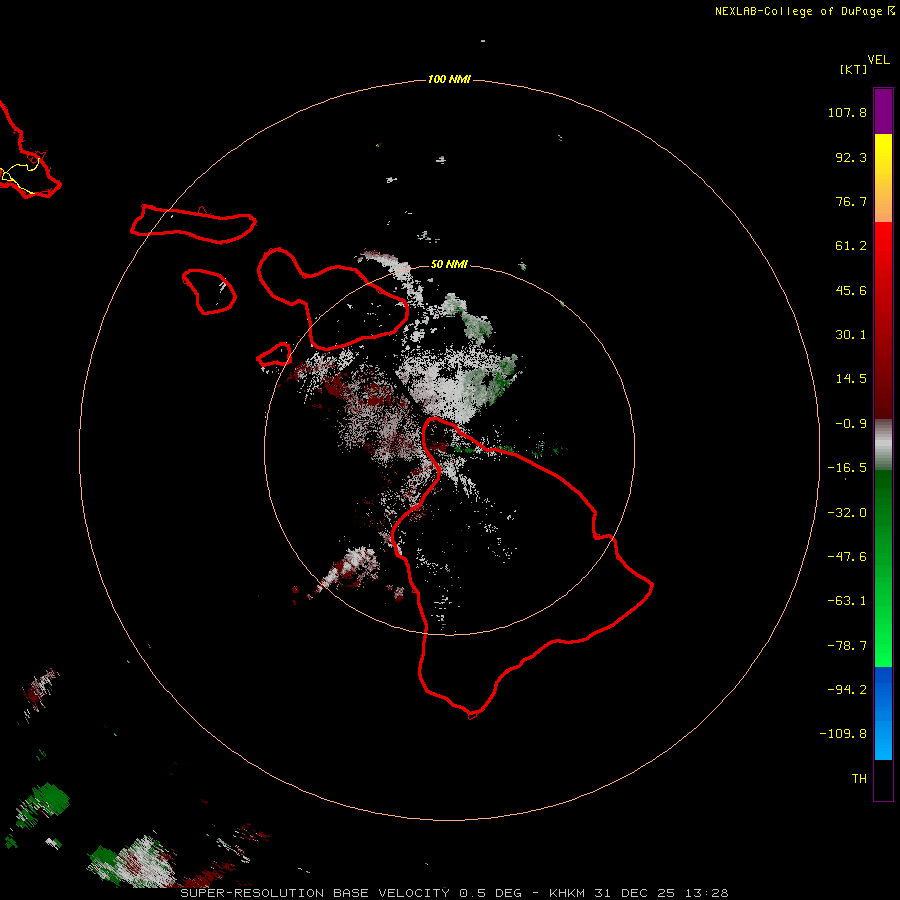Screen dimensions: 900x900
Task: Click the -109.8 velocity scale value
Action: [x=843, y=734]
